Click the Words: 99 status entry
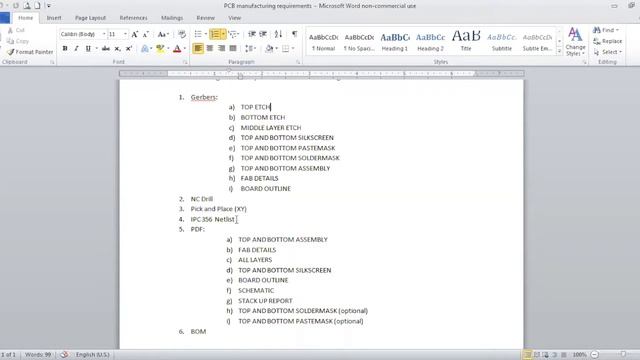This screenshot has width=640, height=360. point(38,355)
